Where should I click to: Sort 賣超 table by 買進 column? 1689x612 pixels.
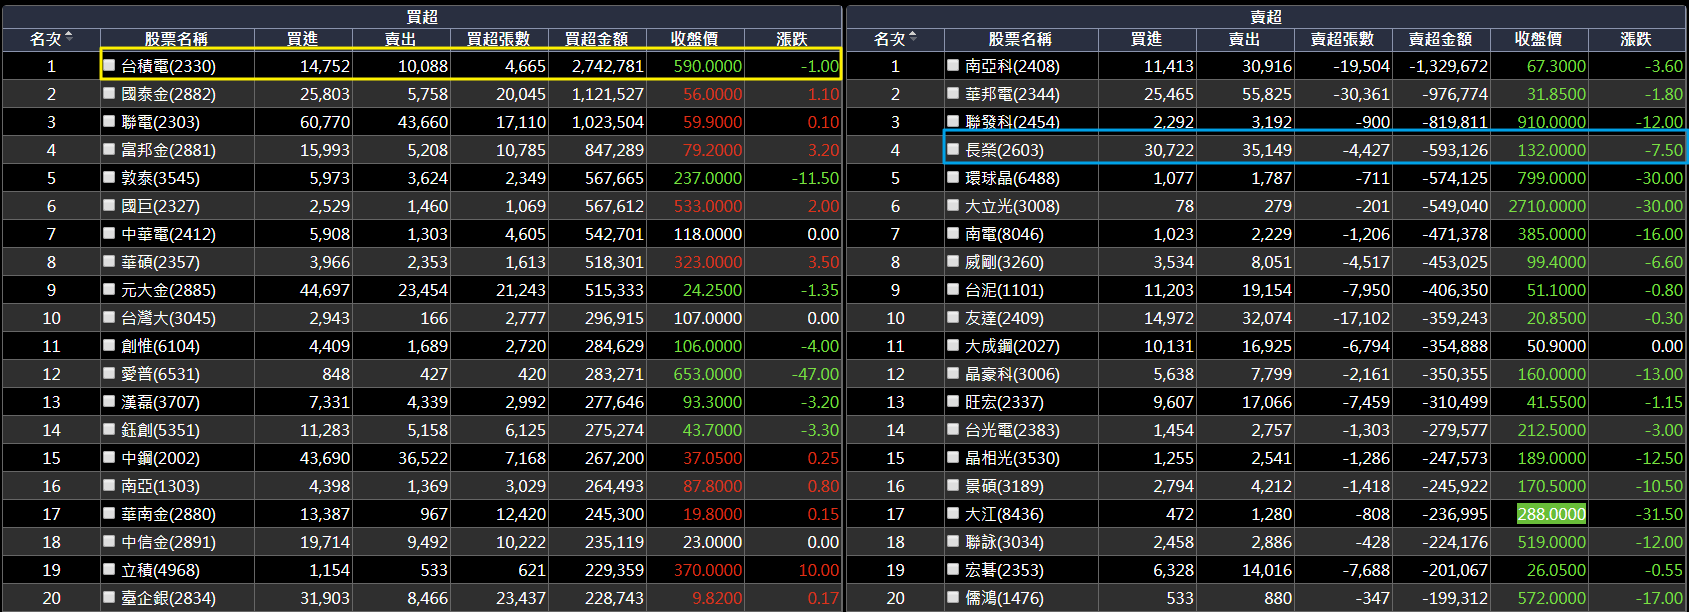1147,39
